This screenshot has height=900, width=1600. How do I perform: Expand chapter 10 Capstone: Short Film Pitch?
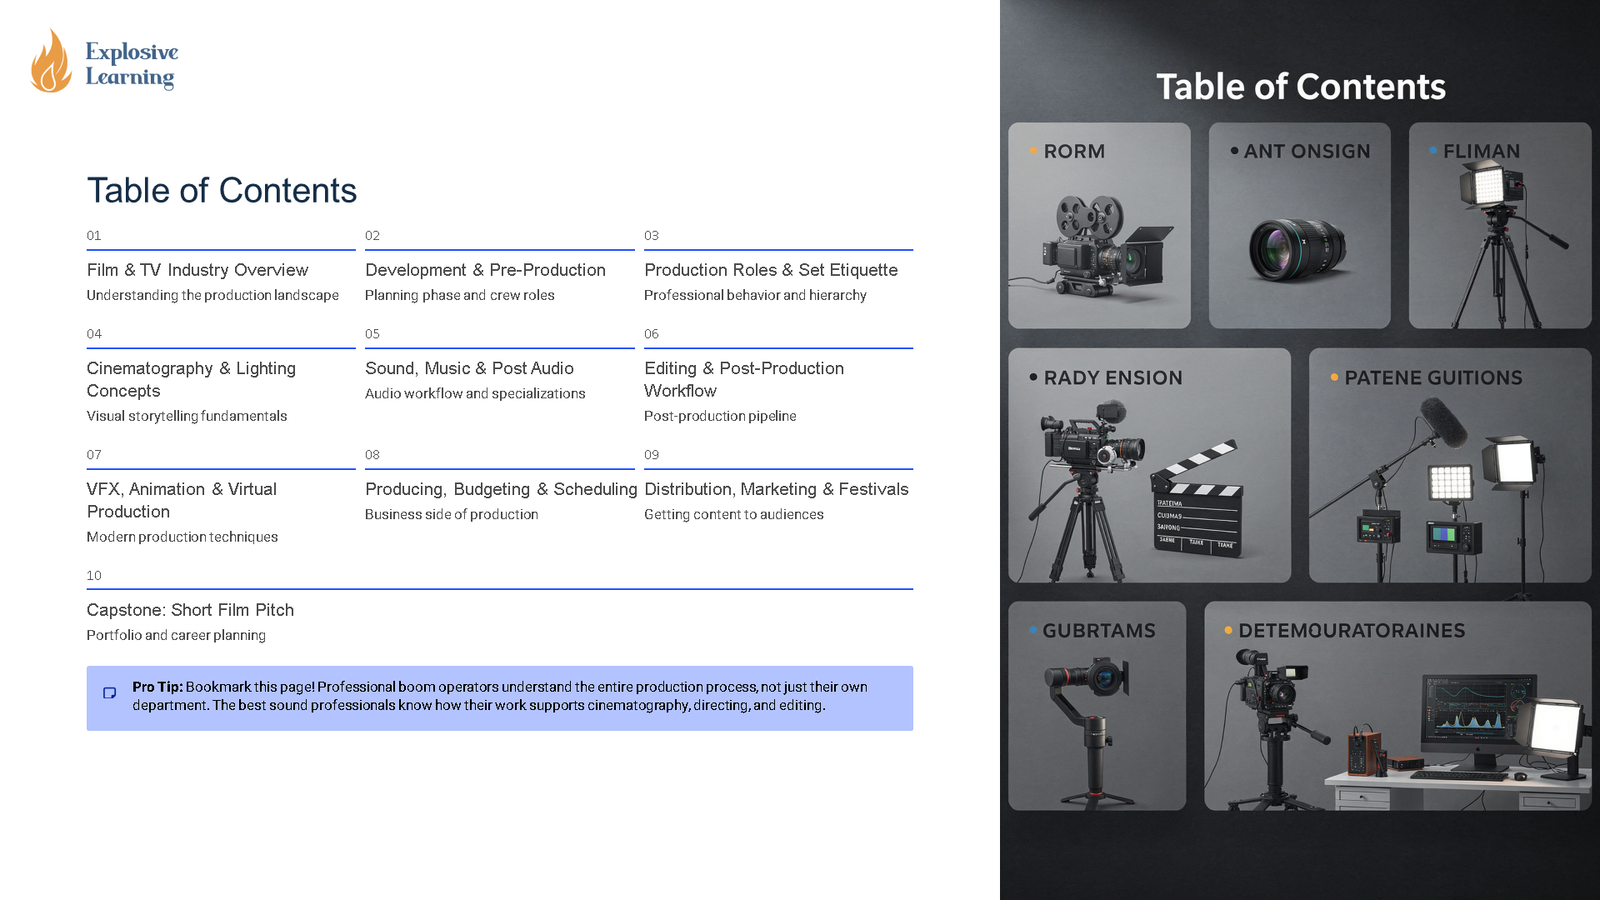[x=190, y=610]
